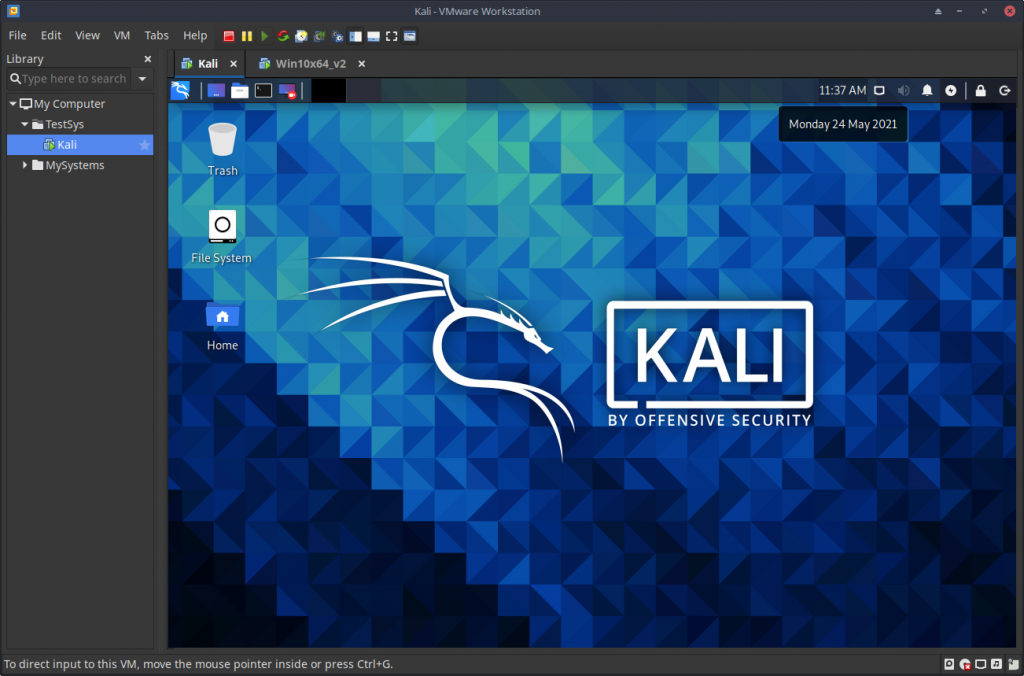Open the file manager panel icon
Screen dimensions: 1024x676
[240, 90]
